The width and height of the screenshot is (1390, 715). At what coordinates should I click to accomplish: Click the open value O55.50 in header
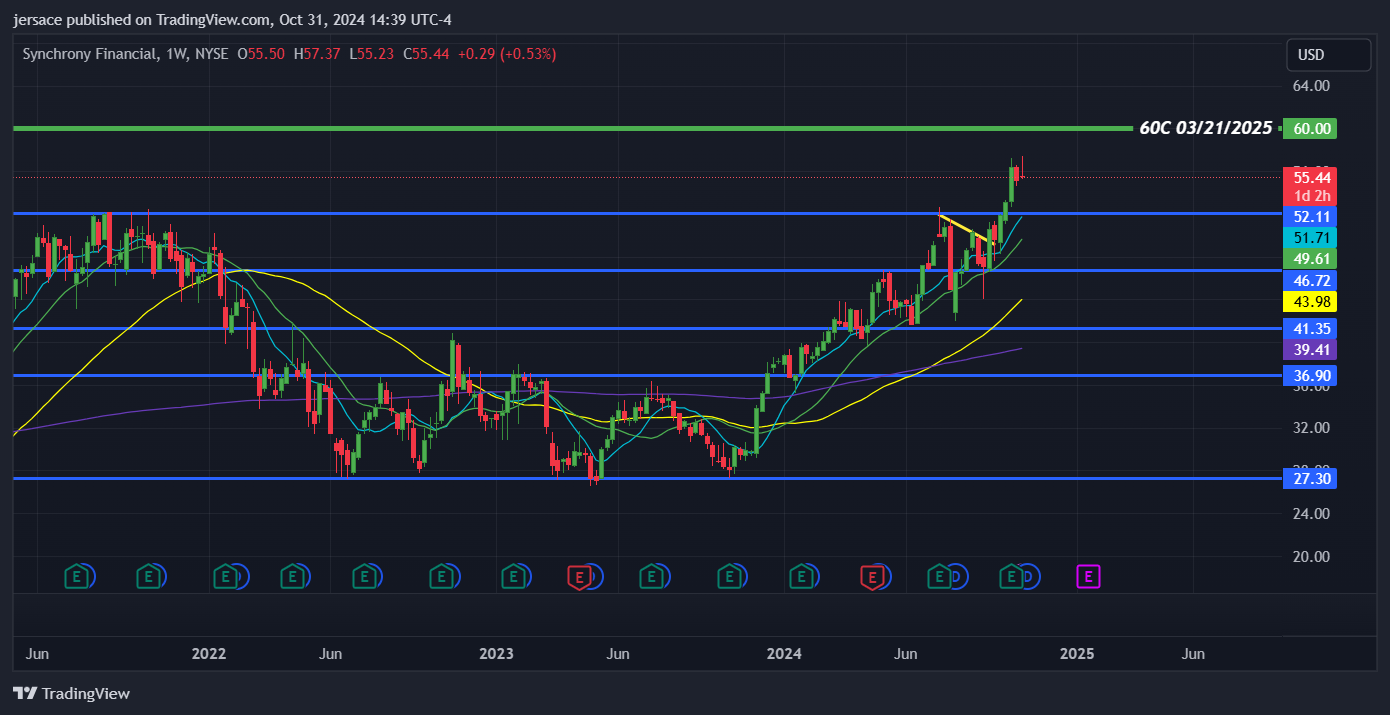[261, 54]
